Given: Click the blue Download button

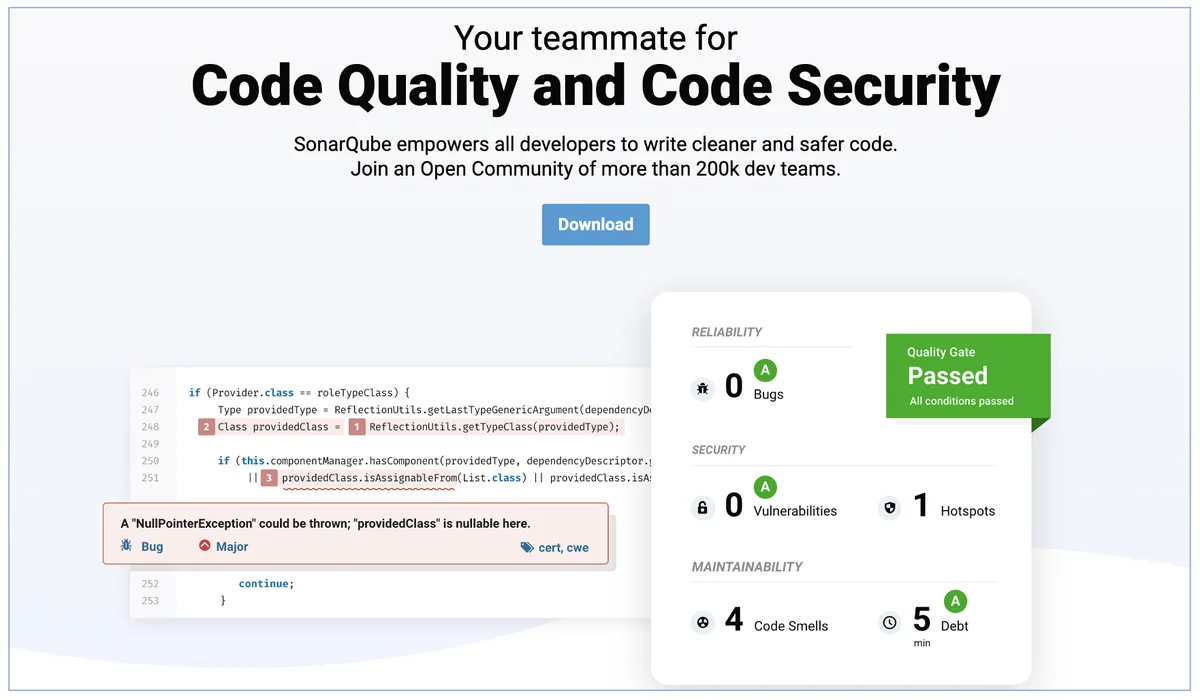Looking at the screenshot, I should [596, 225].
